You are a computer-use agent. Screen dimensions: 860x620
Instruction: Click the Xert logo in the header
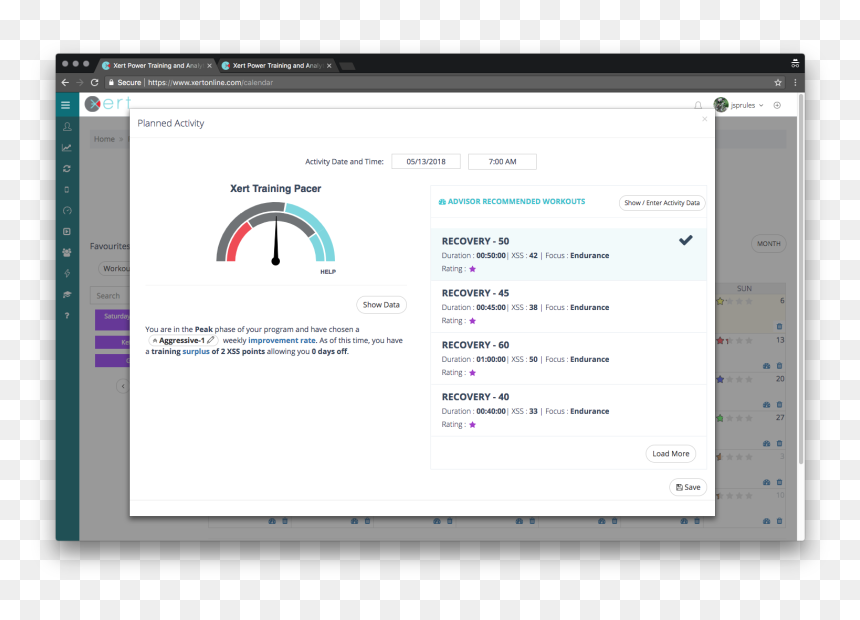click(x=109, y=103)
